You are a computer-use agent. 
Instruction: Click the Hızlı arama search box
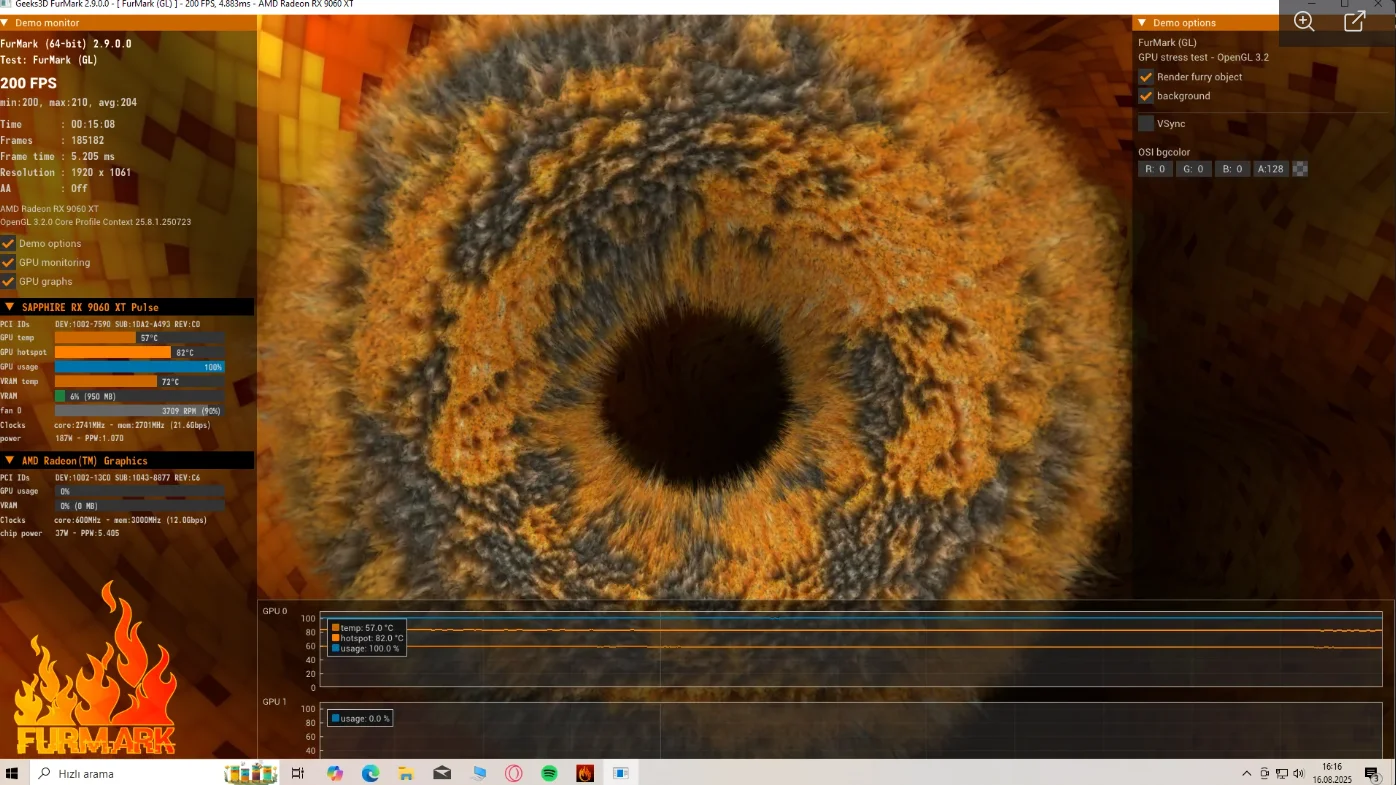click(x=124, y=773)
